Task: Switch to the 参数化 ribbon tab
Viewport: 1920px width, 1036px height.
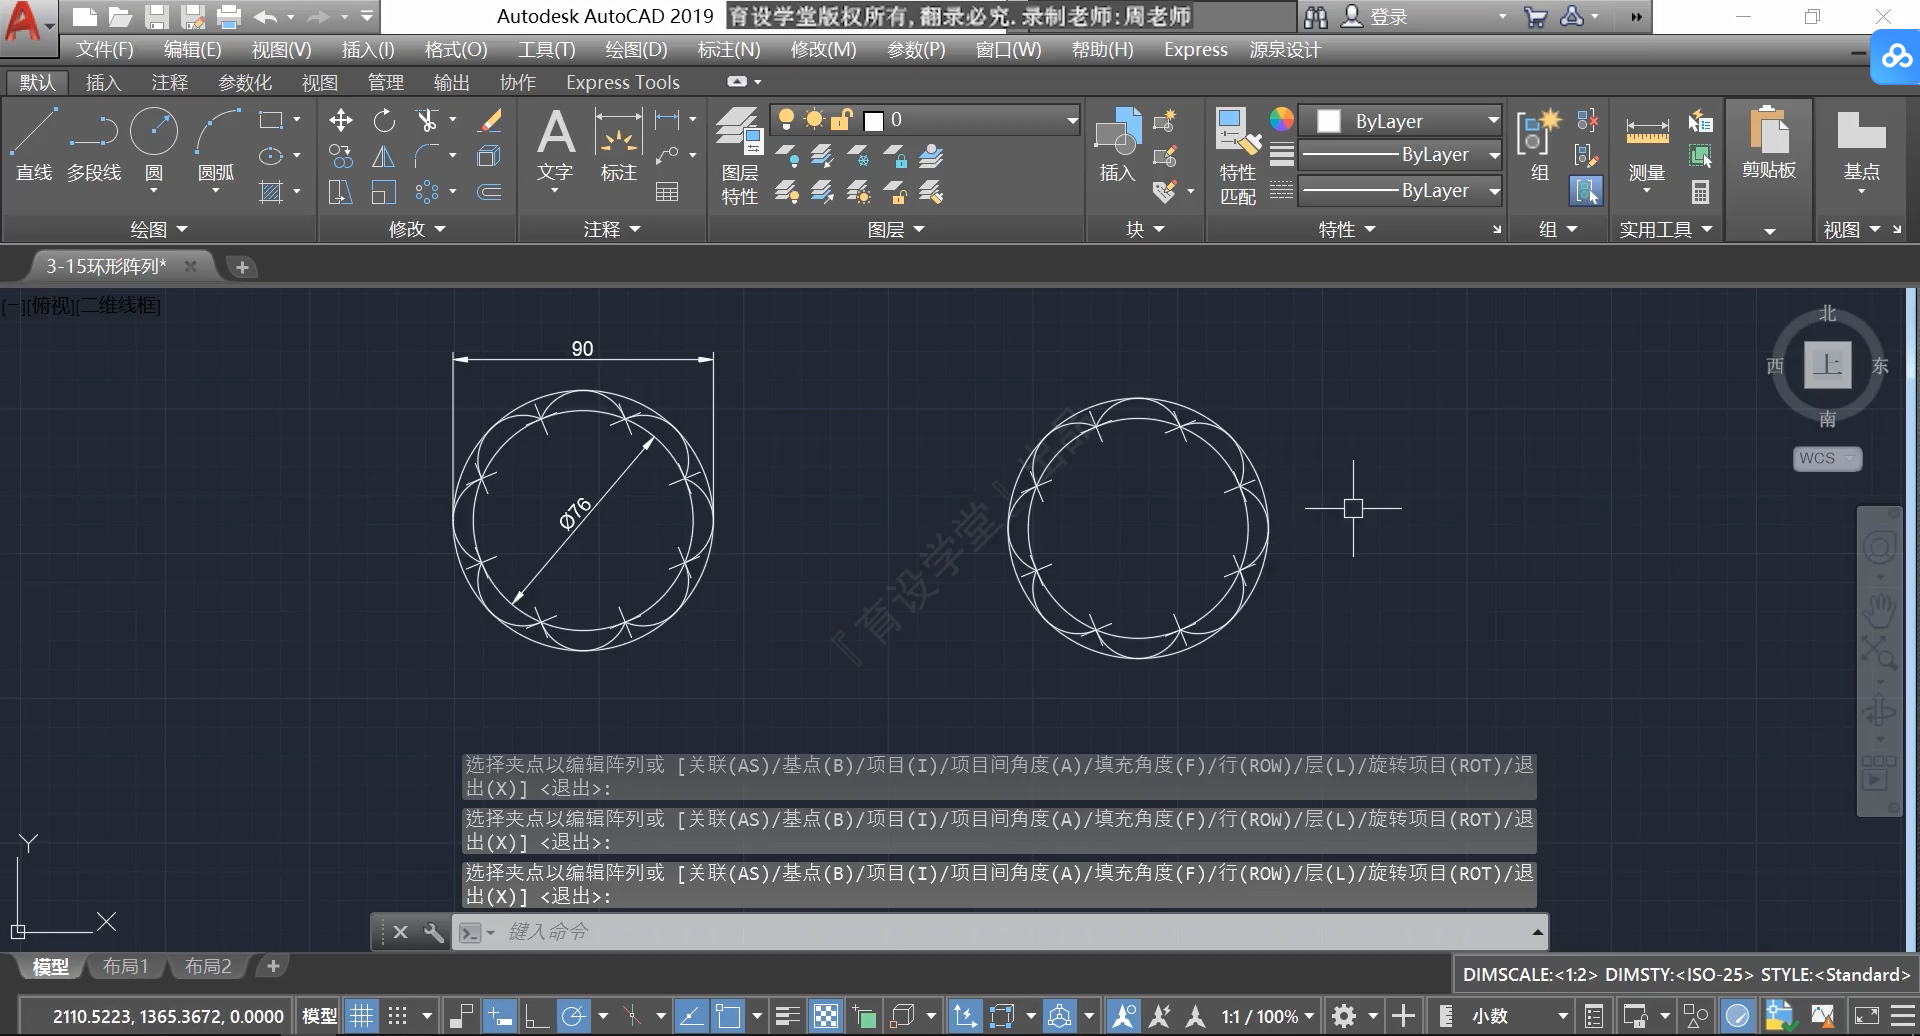Action: point(245,83)
